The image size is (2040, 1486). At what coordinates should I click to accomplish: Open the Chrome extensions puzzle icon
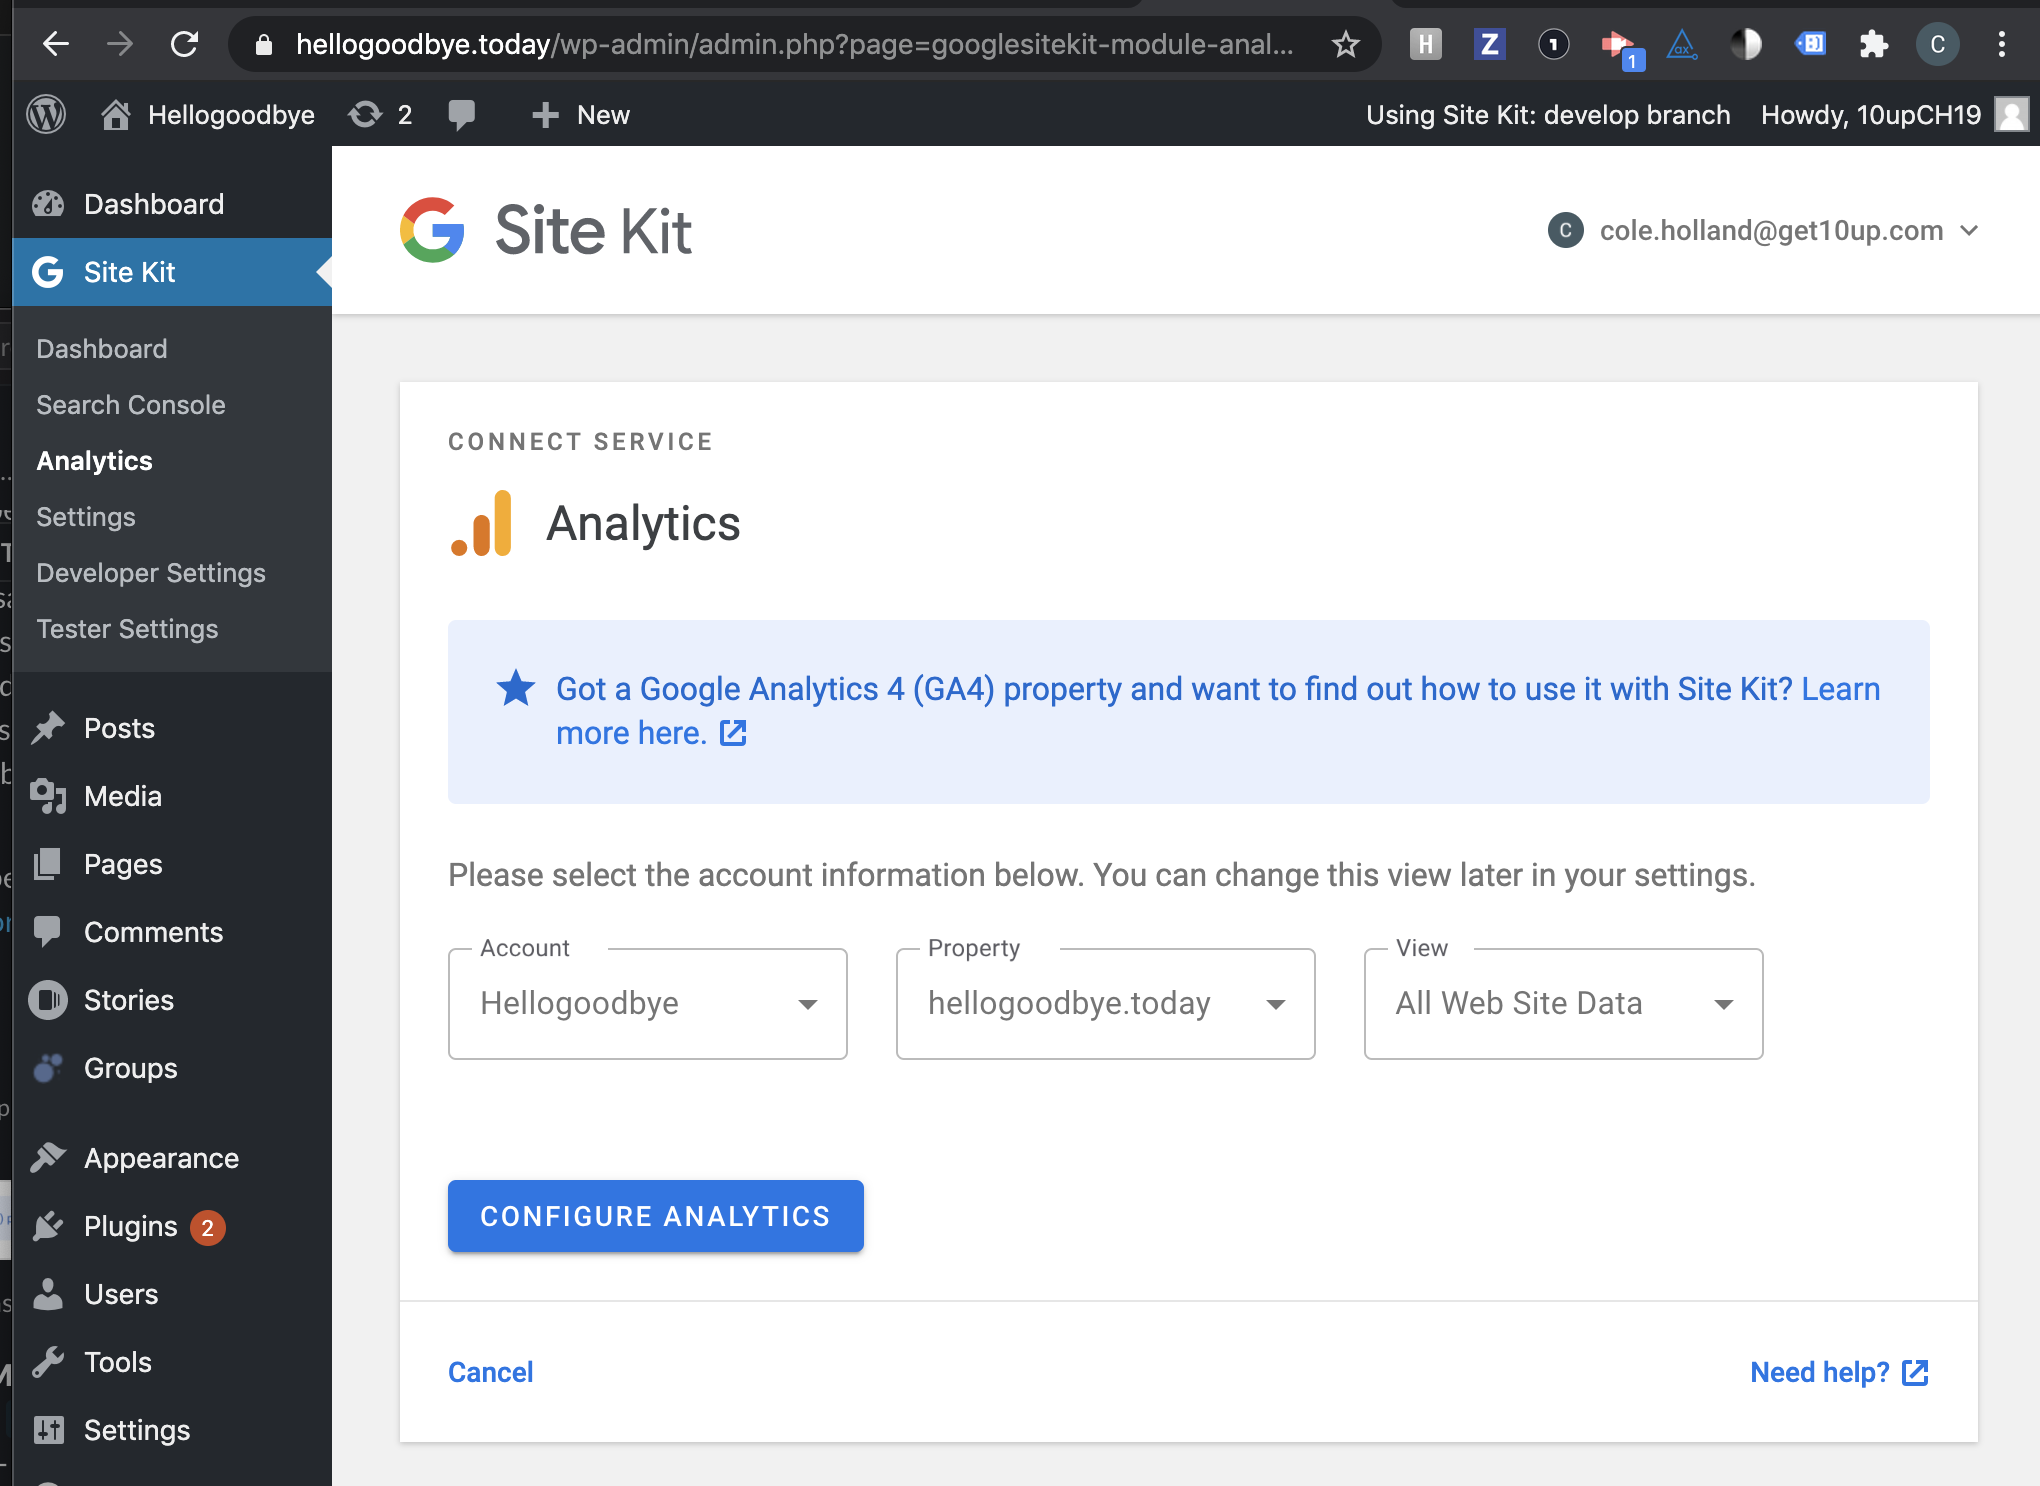coord(1874,44)
